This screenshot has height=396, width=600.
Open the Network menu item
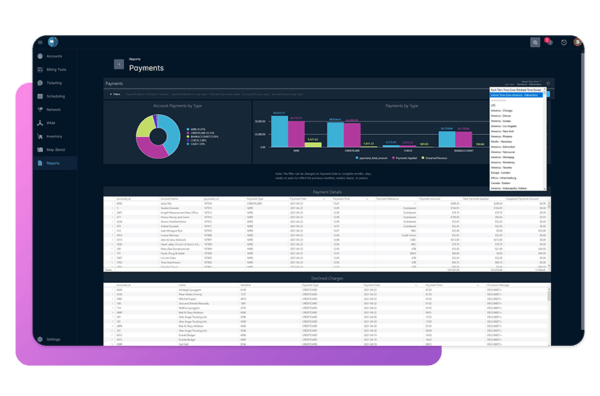(54, 110)
